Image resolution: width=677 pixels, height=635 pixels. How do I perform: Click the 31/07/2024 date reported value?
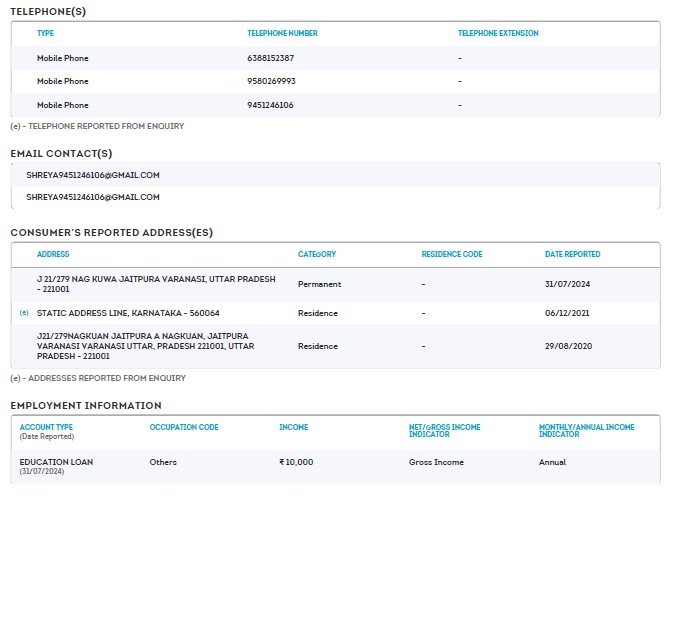(567, 284)
